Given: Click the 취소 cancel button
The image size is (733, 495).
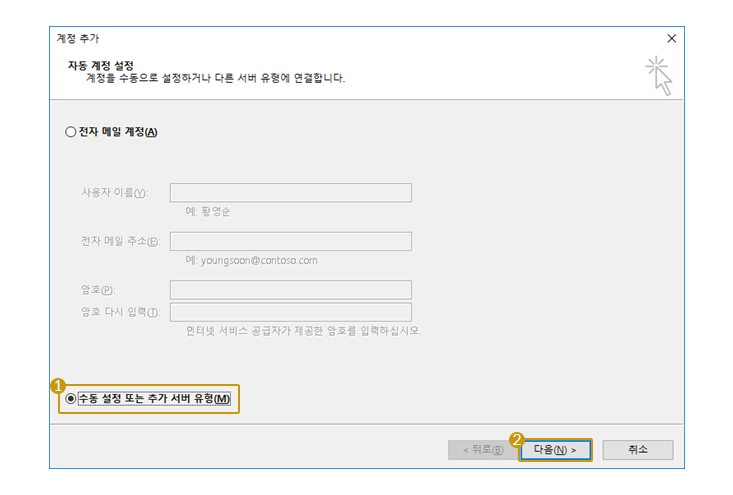Looking at the screenshot, I should pyautogui.click(x=637, y=450).
